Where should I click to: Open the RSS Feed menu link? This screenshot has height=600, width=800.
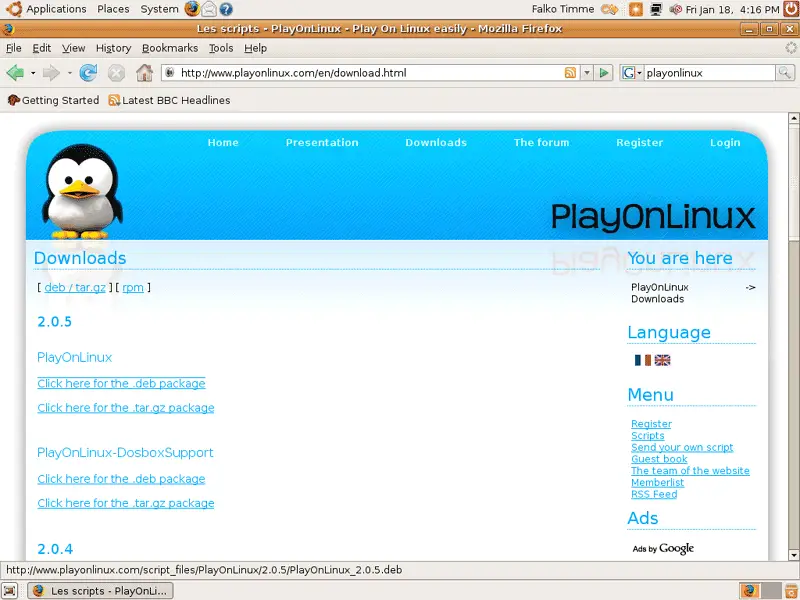coord(654,494)
